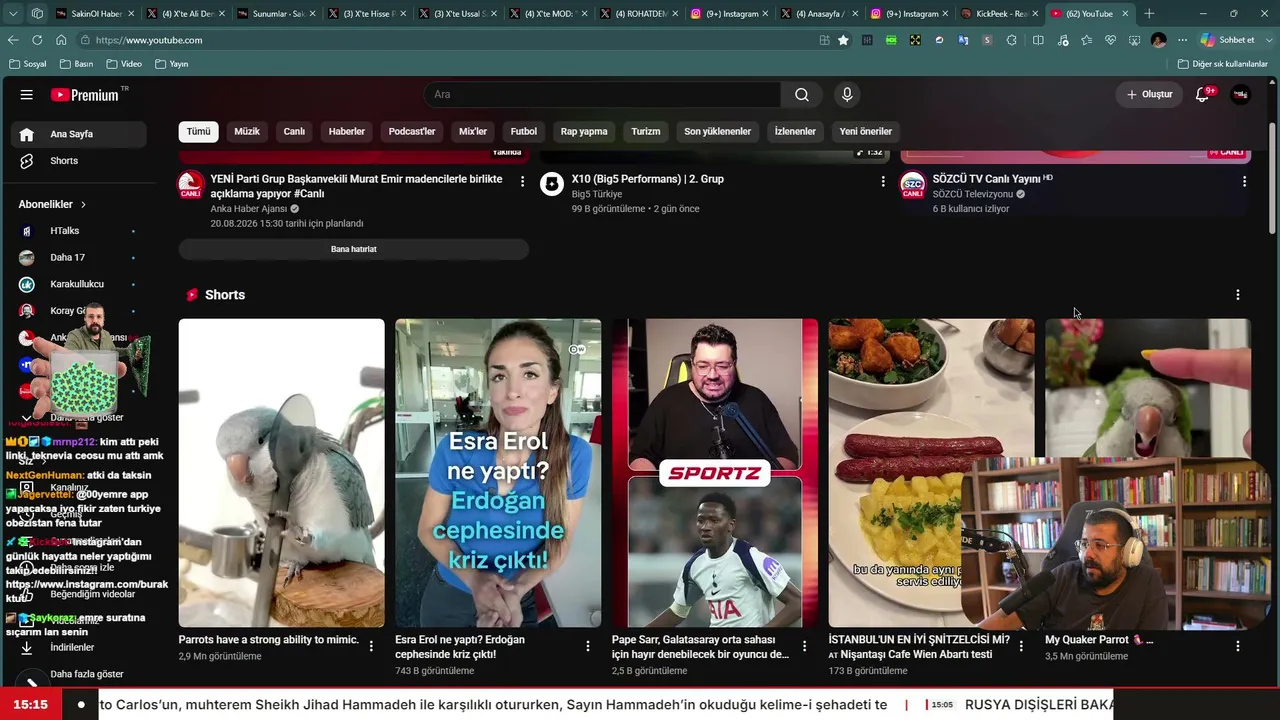Select the Podcast'ler filter chip
The image size is (1280, 720).
point(412,132)
